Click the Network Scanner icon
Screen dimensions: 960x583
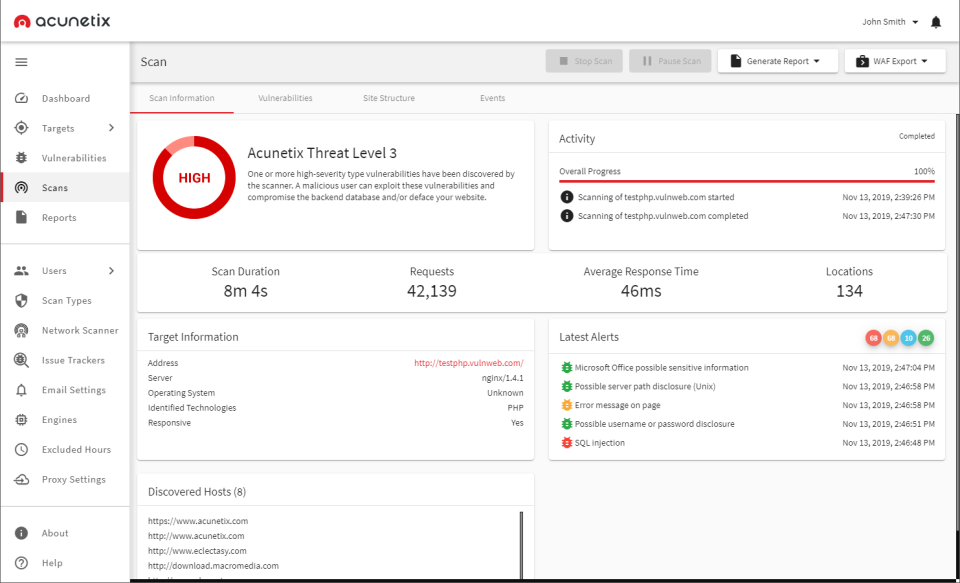[x=21, y=331]
